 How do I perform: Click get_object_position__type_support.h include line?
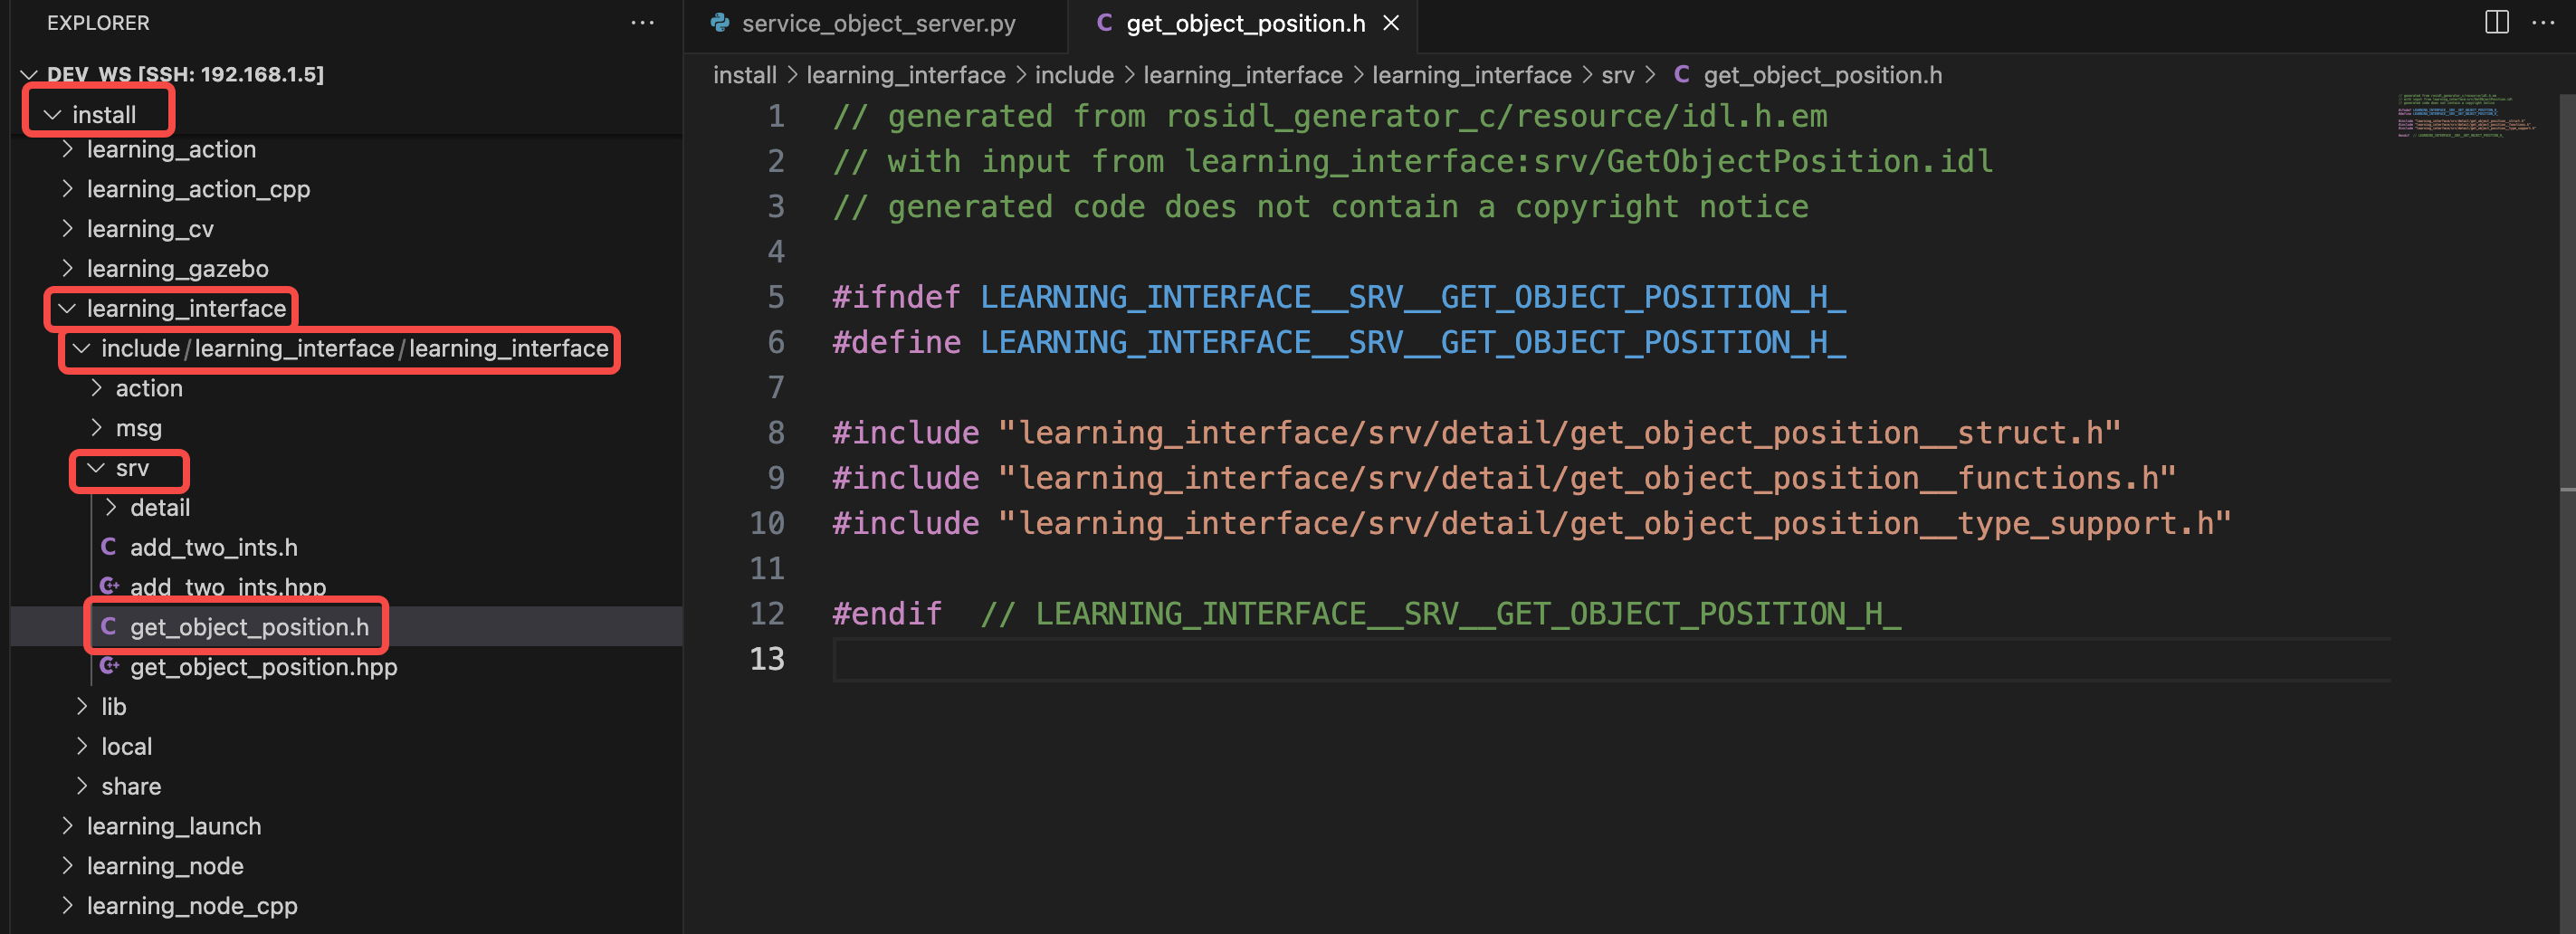pyautogui.click(x=1531, y=523)
